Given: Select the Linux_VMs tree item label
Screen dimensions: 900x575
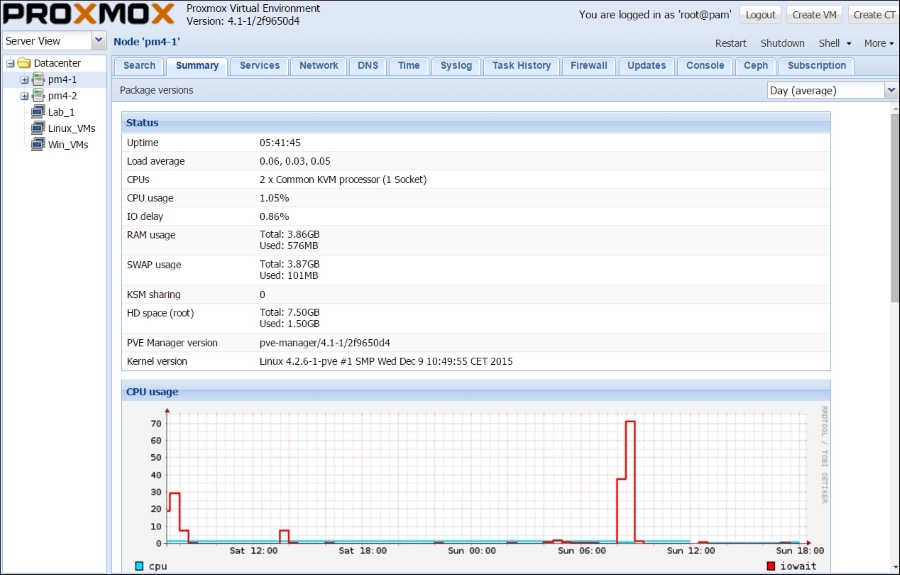Looking at the screenshot, I should pos(72,129).
